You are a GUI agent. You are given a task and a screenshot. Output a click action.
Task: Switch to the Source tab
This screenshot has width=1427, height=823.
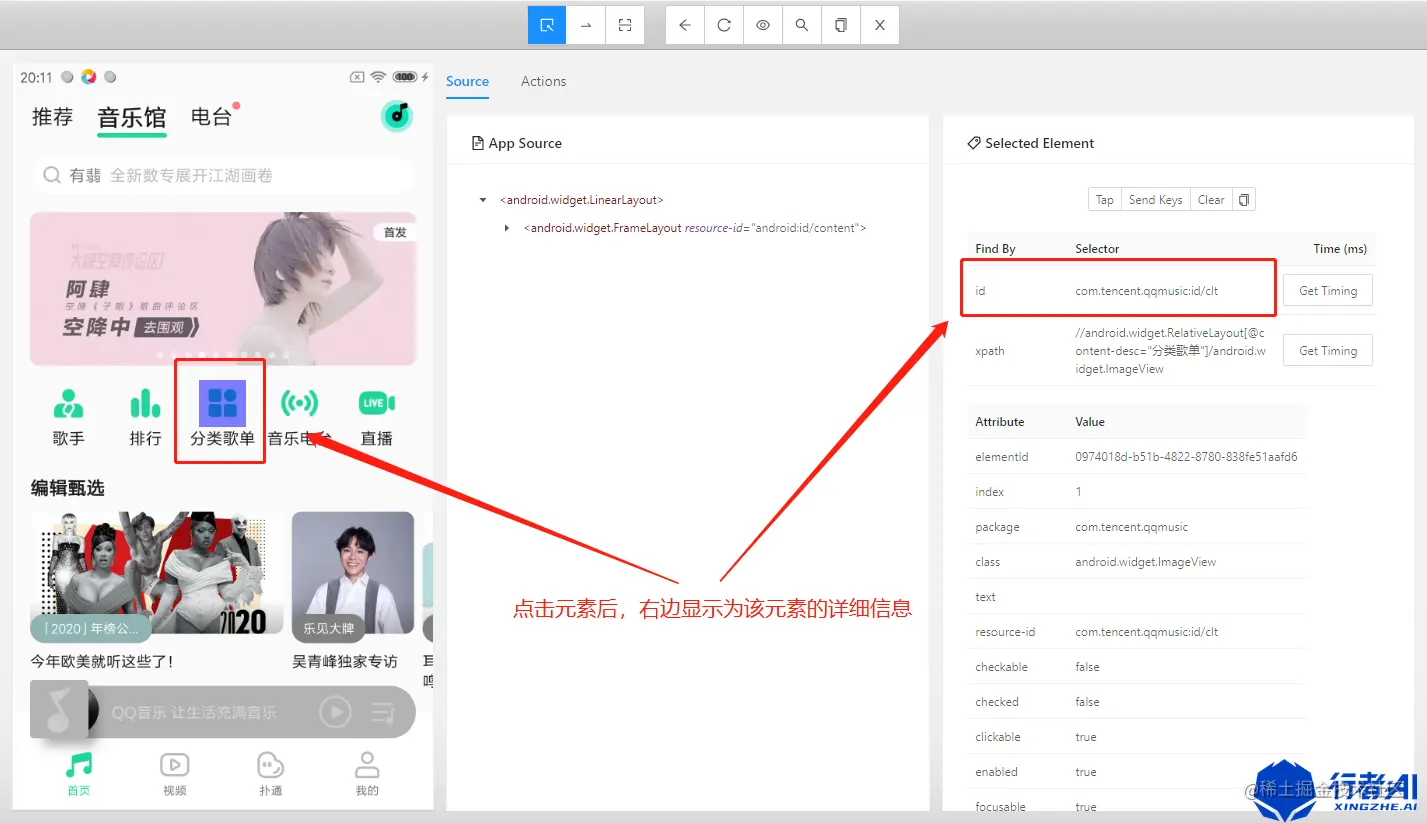pos(467,81)
